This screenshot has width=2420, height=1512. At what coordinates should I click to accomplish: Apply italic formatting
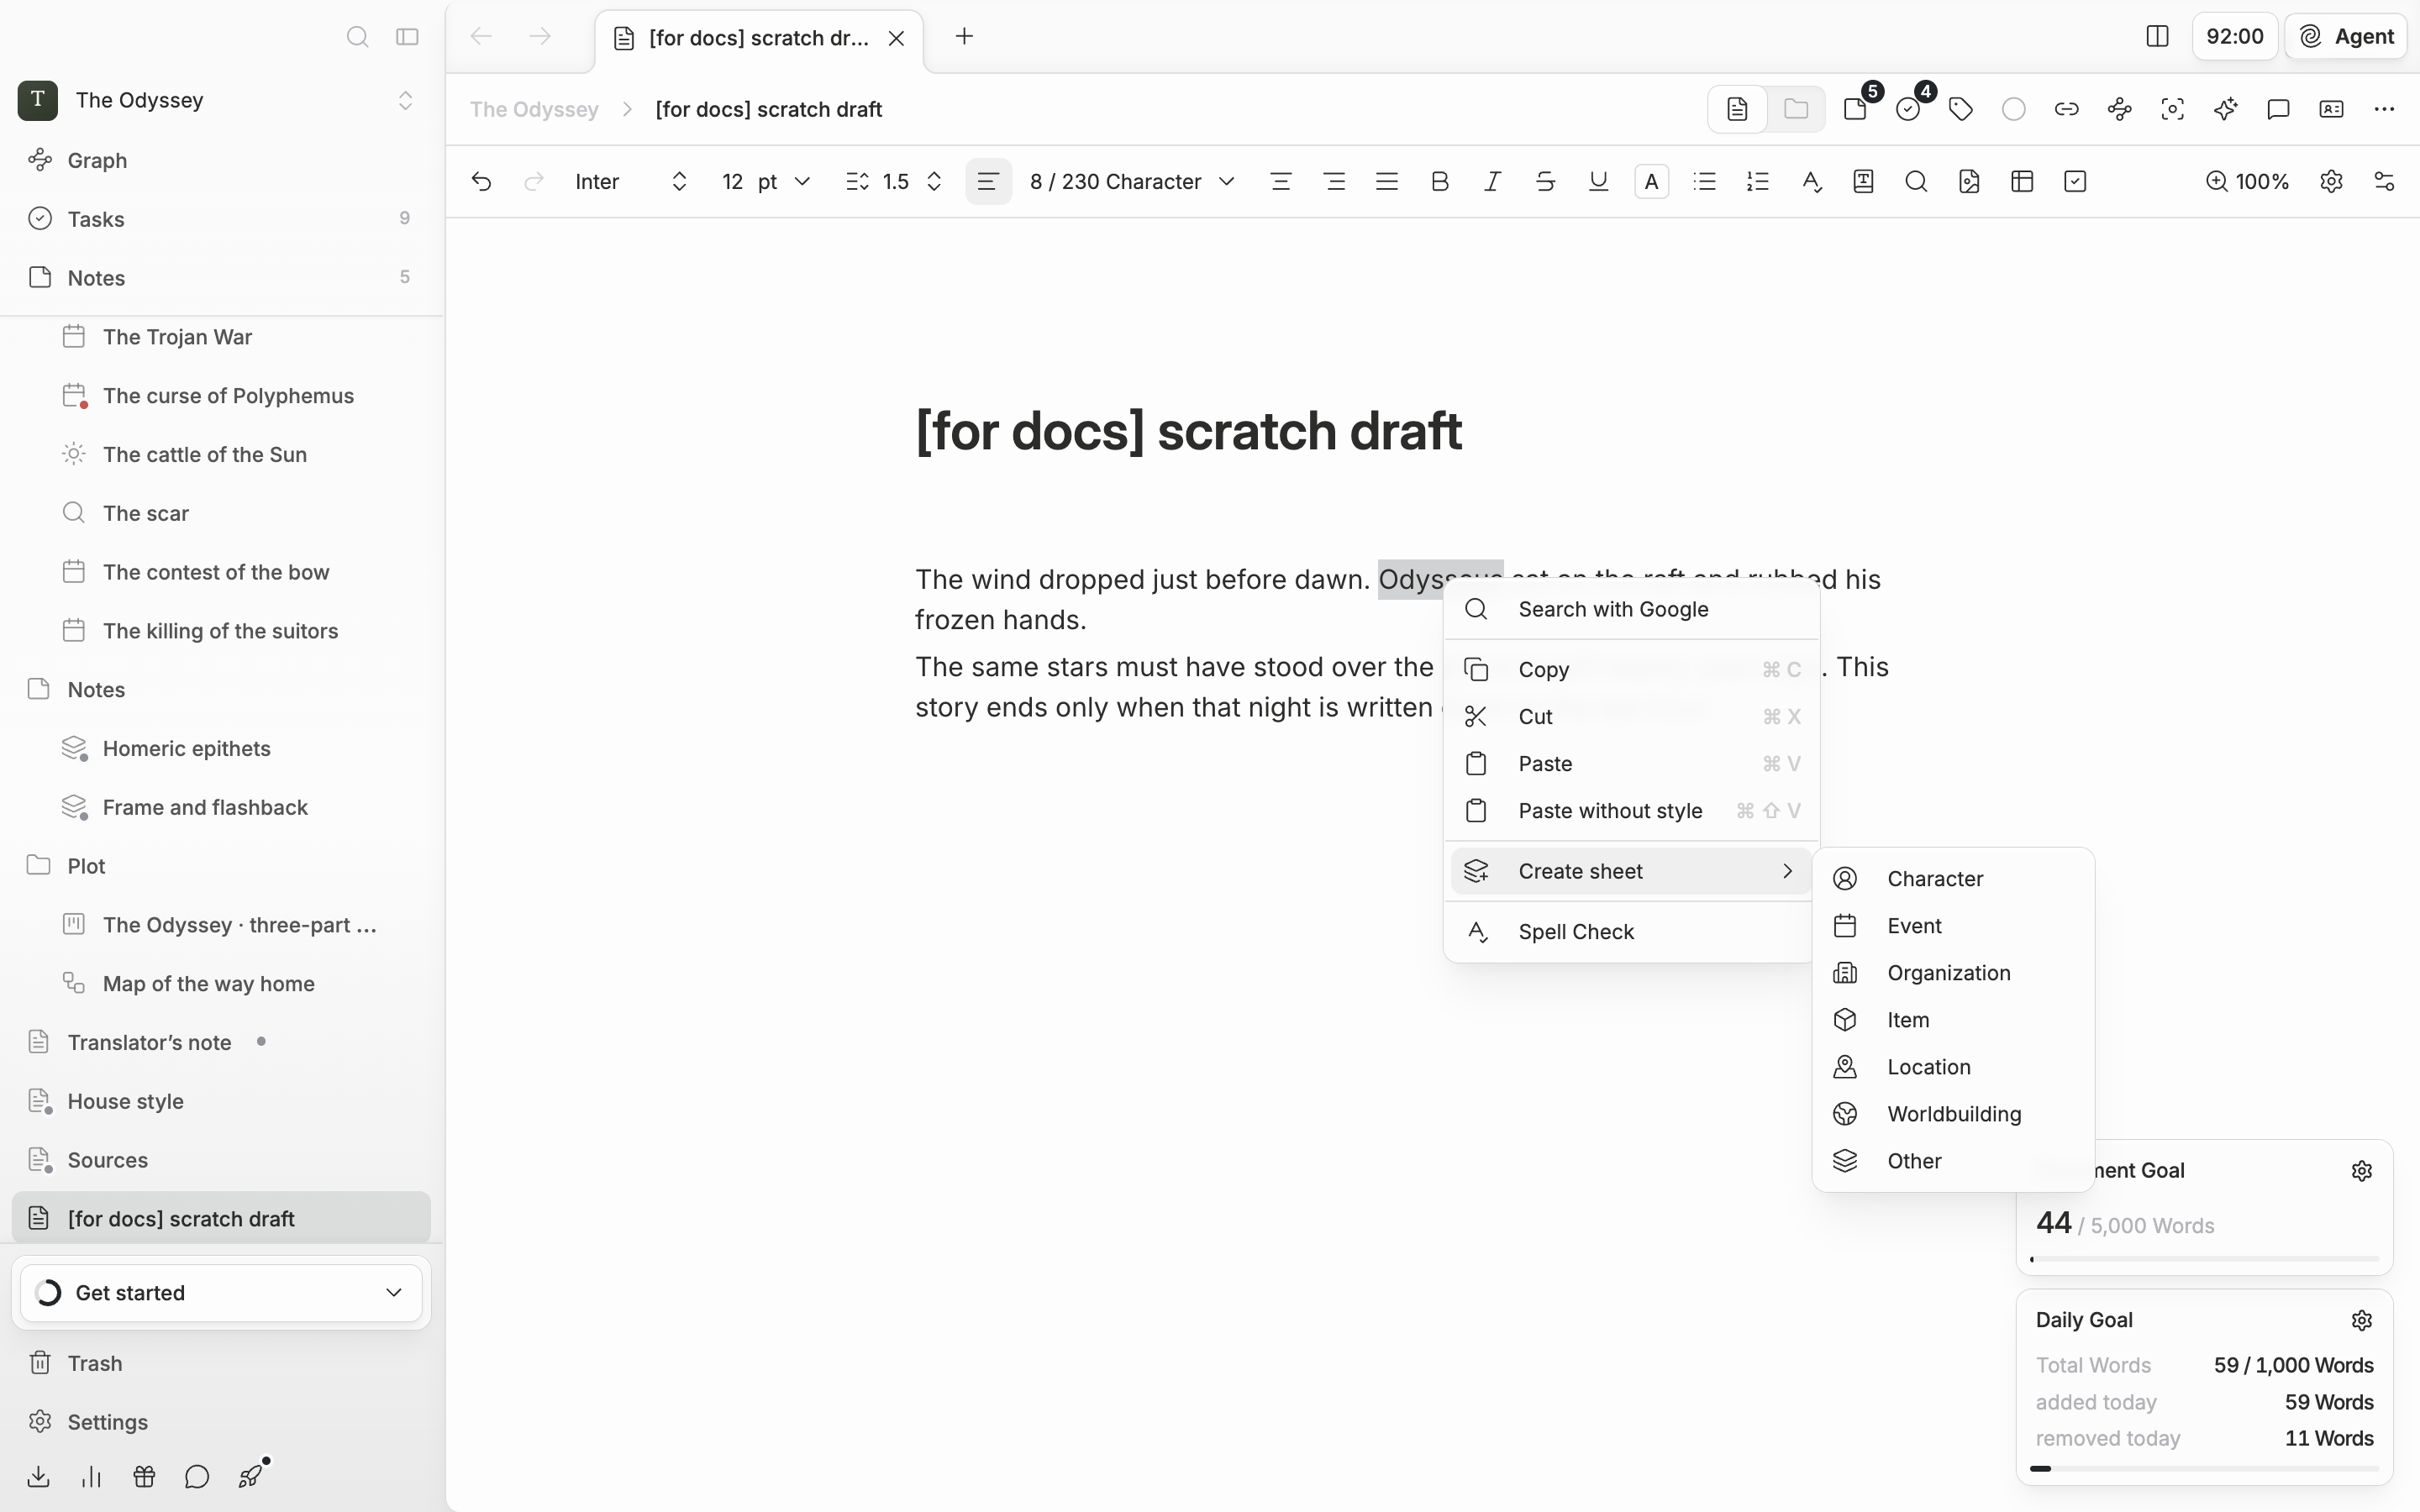[1493, 181]
